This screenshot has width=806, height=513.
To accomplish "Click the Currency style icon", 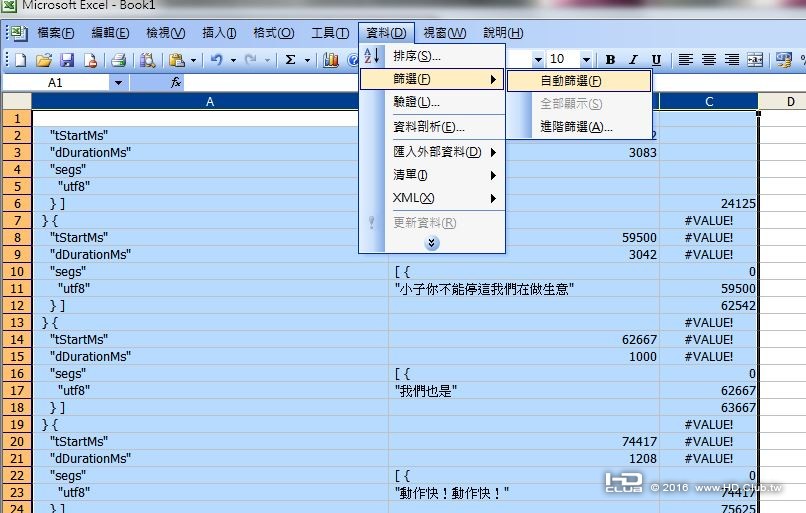I will coord(784,60).
